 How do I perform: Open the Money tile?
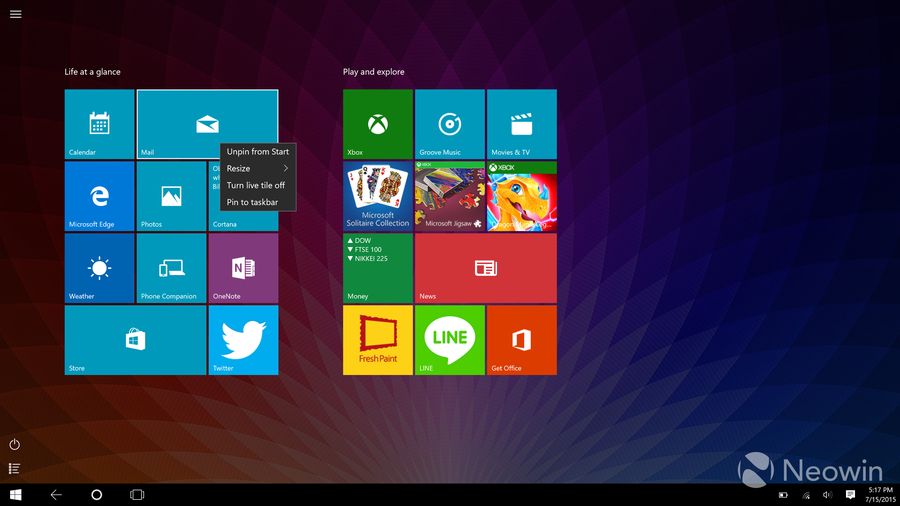(378, 268)
